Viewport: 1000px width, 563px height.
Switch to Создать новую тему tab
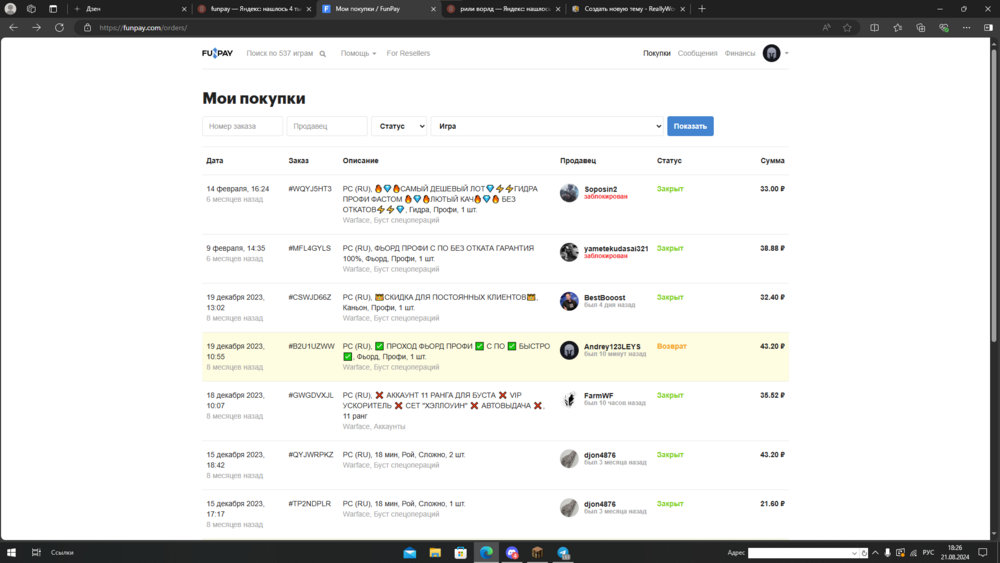coord(628,9)
